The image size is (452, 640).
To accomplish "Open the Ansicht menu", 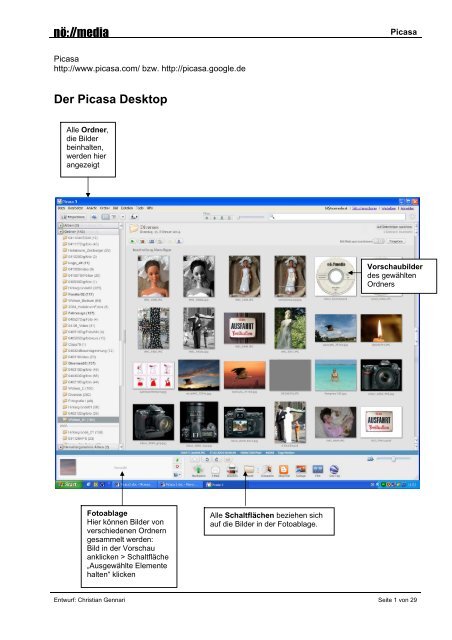I will point(91,208).
